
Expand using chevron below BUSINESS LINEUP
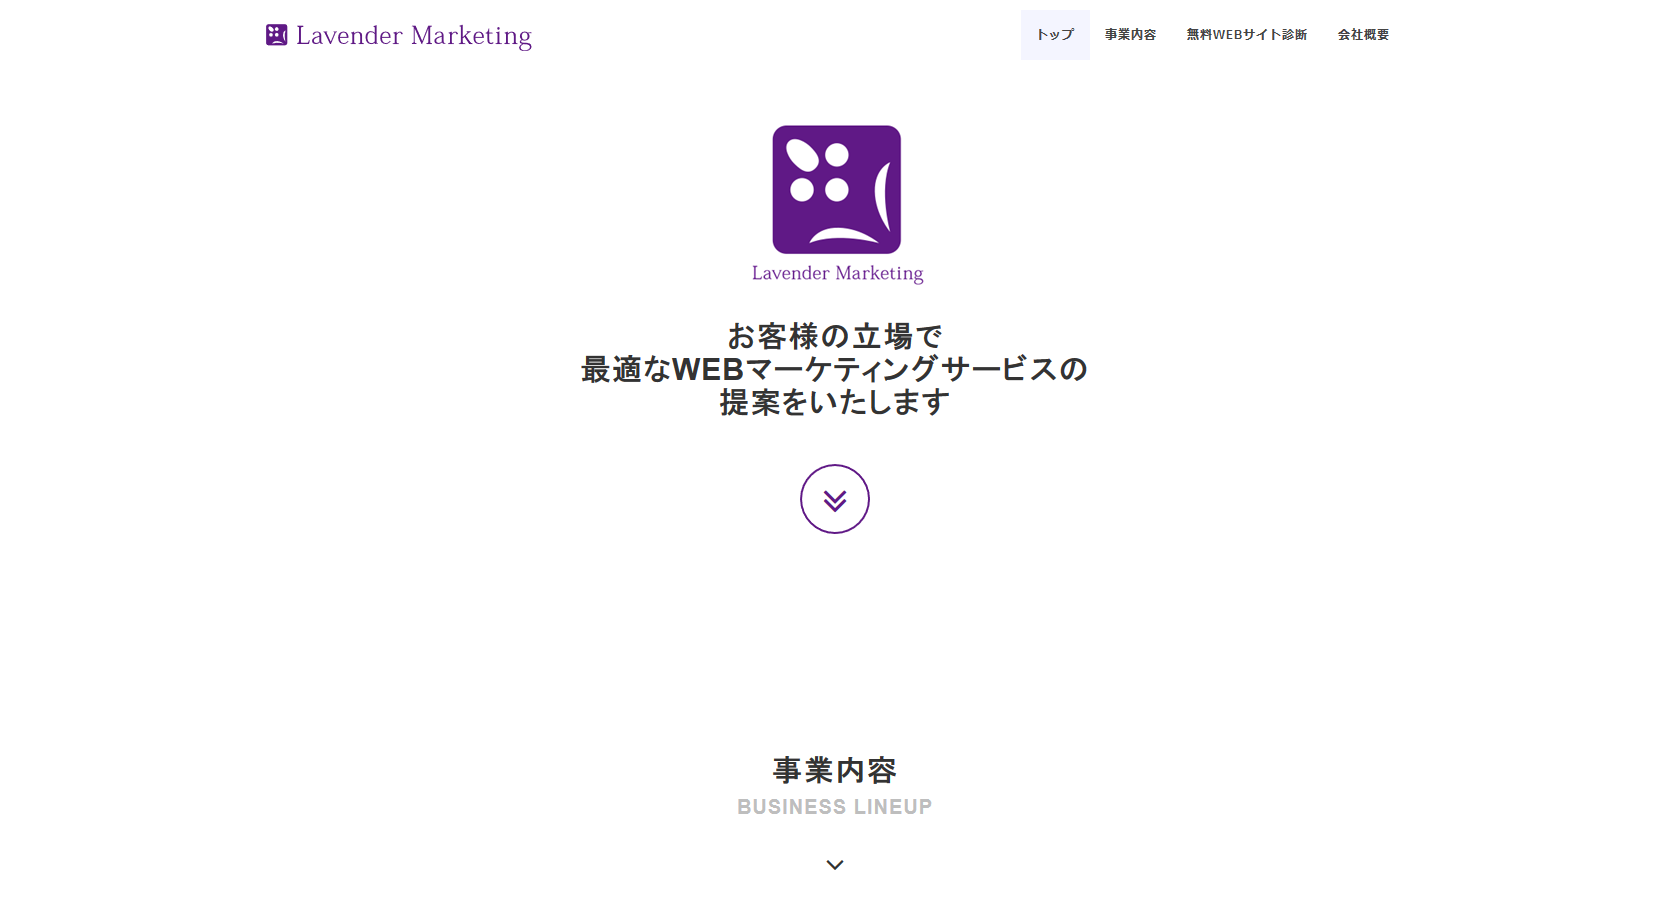click(834, 865)
